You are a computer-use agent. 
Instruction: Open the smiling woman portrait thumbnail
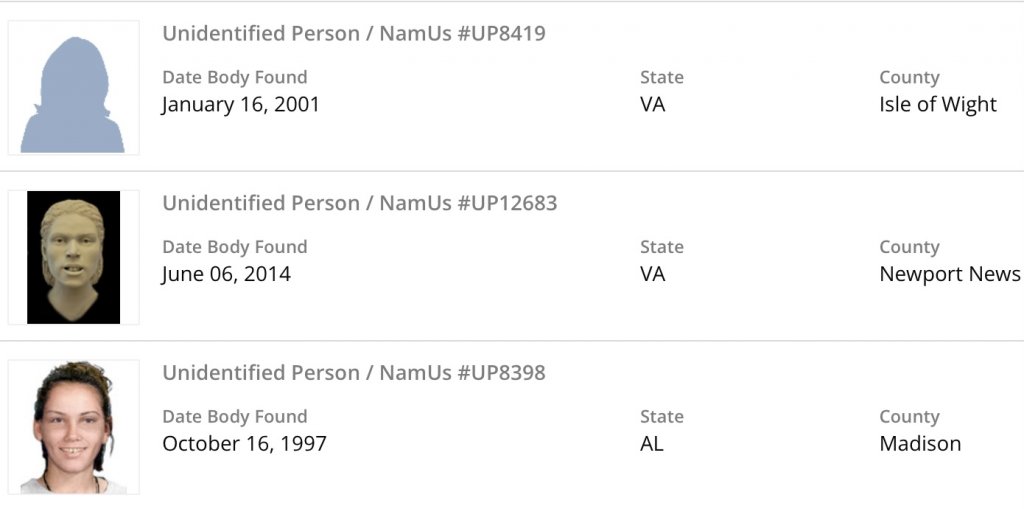pos(73,427)
